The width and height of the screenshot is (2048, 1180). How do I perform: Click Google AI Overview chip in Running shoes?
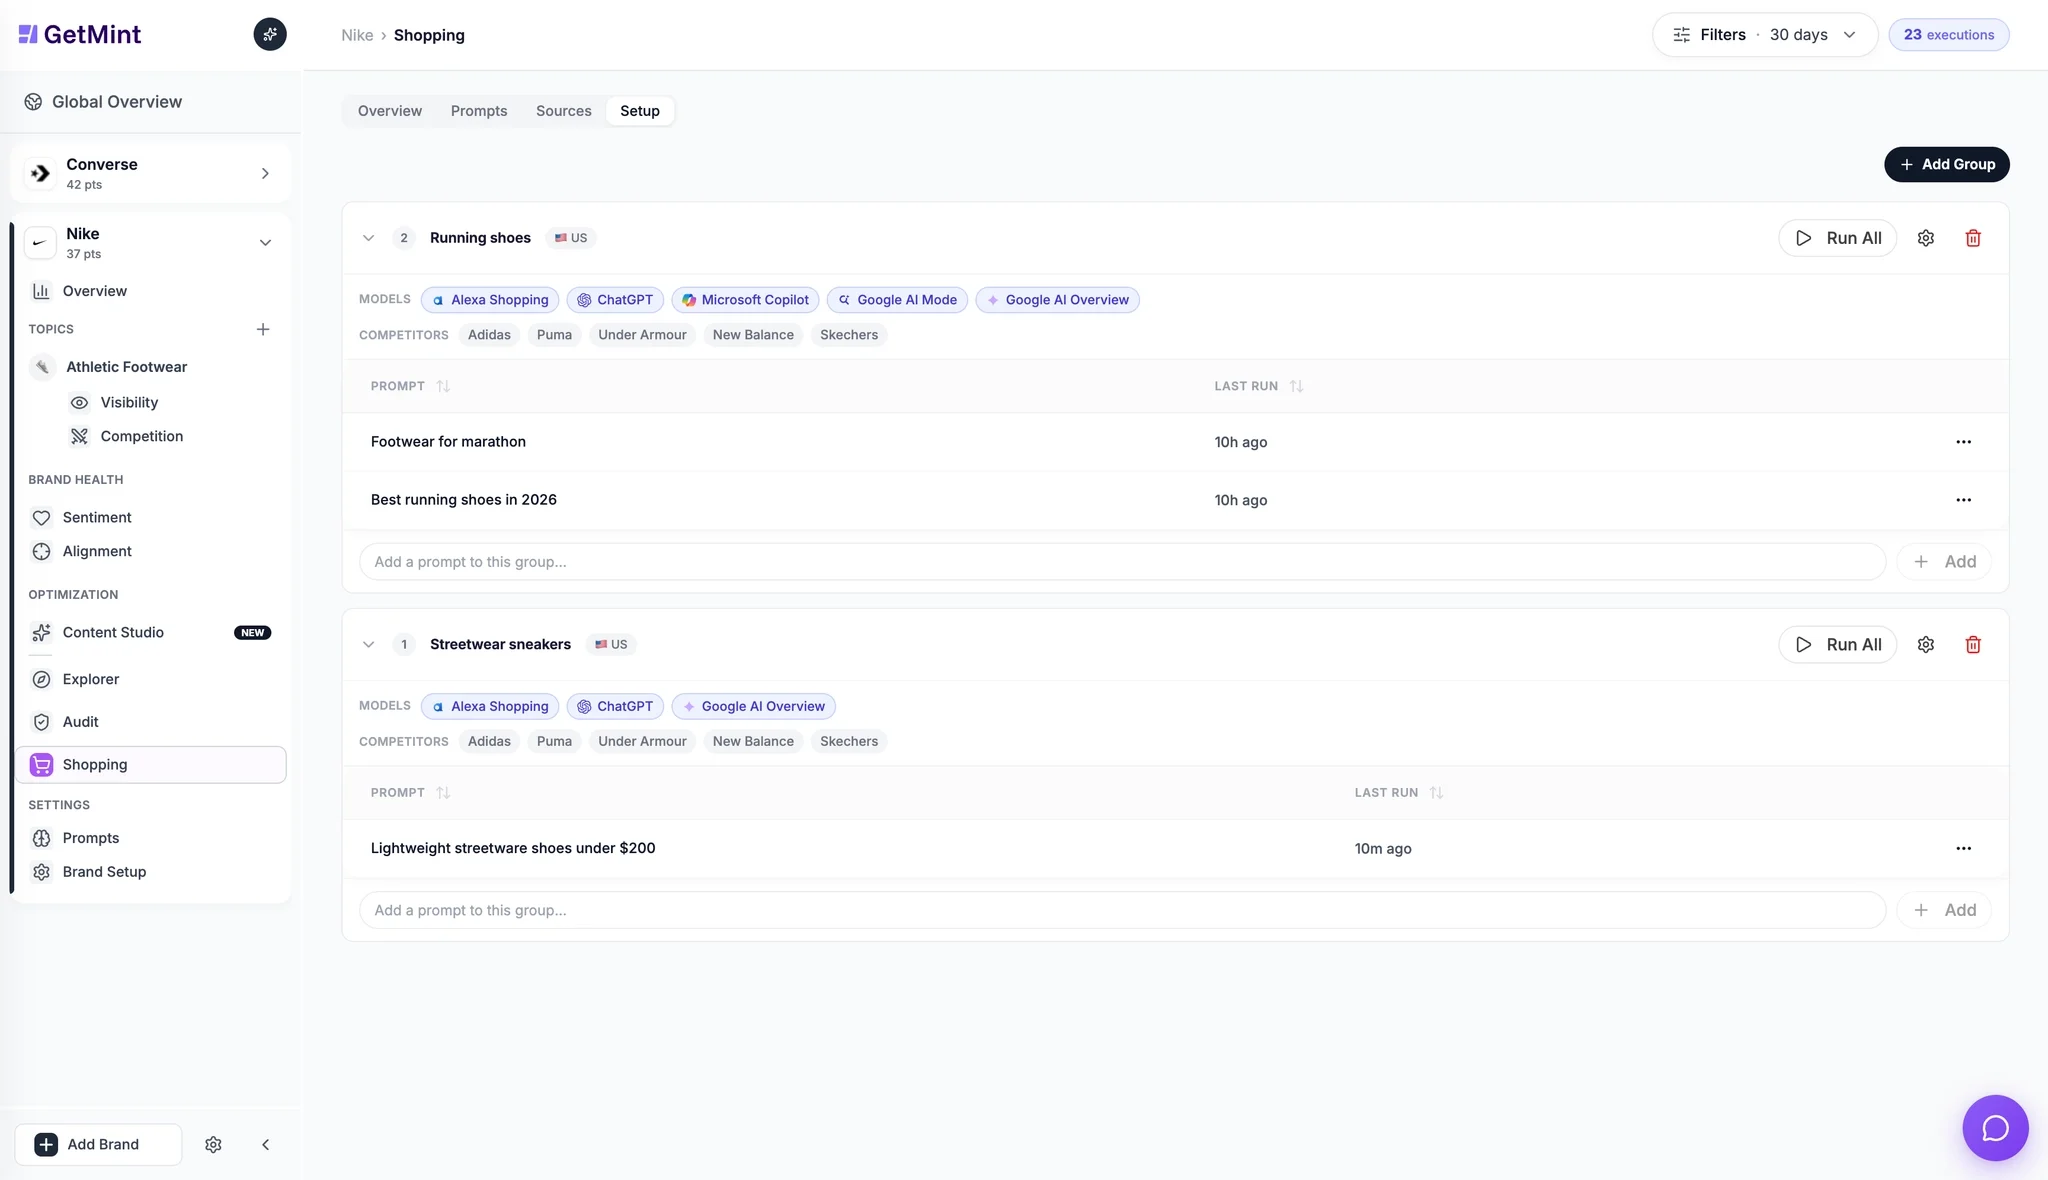coord(1057,300)
